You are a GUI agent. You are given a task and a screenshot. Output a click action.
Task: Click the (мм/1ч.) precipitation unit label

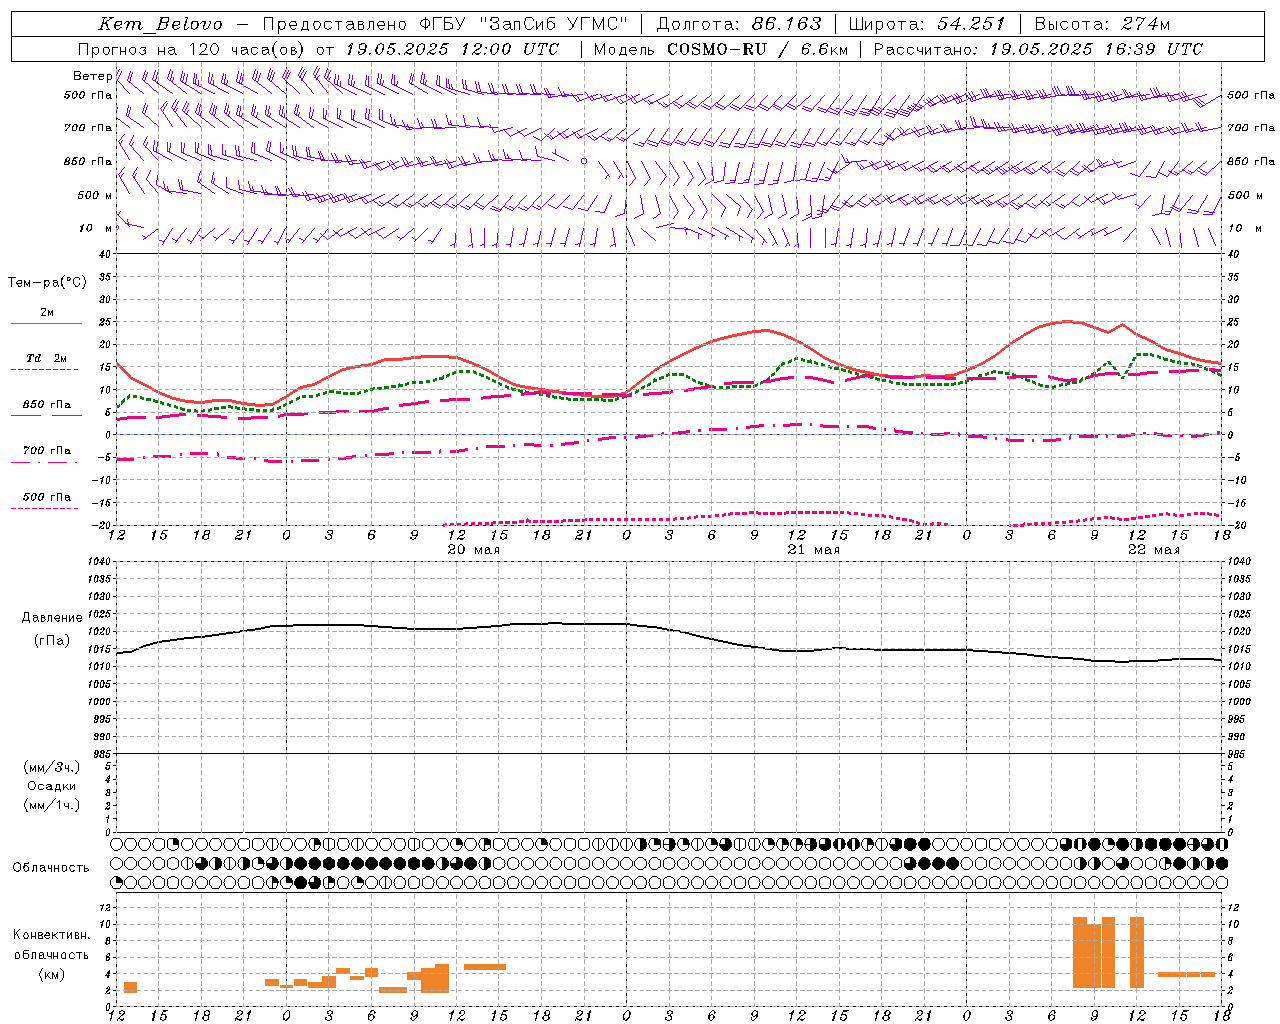click(52, 806)
